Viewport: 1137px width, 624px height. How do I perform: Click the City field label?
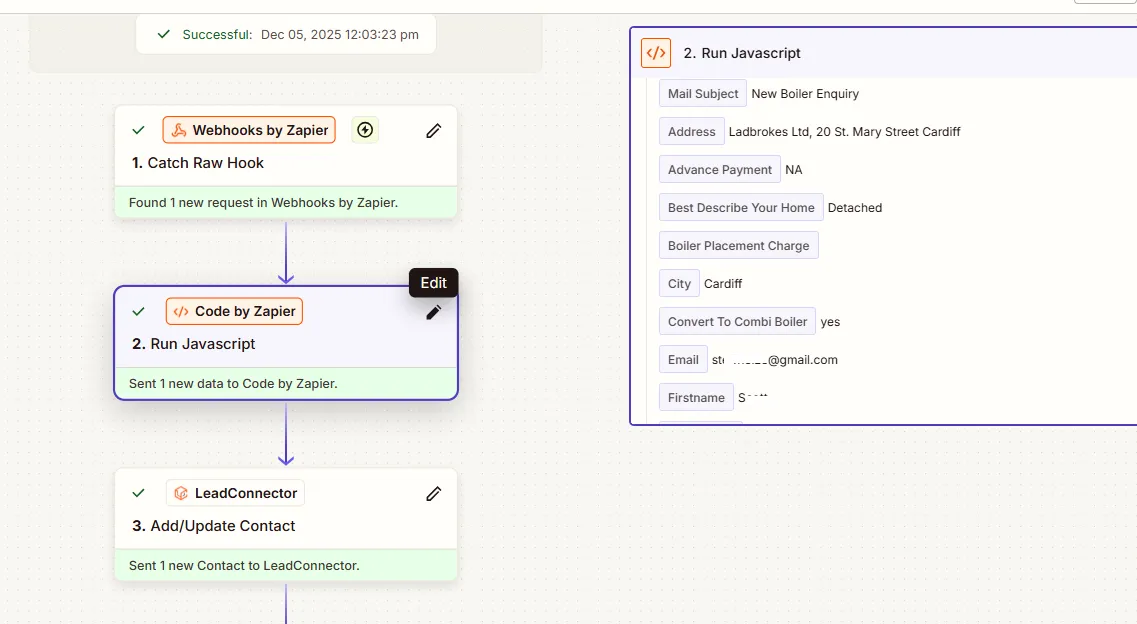pyautogui.click(x=679, y=284)
